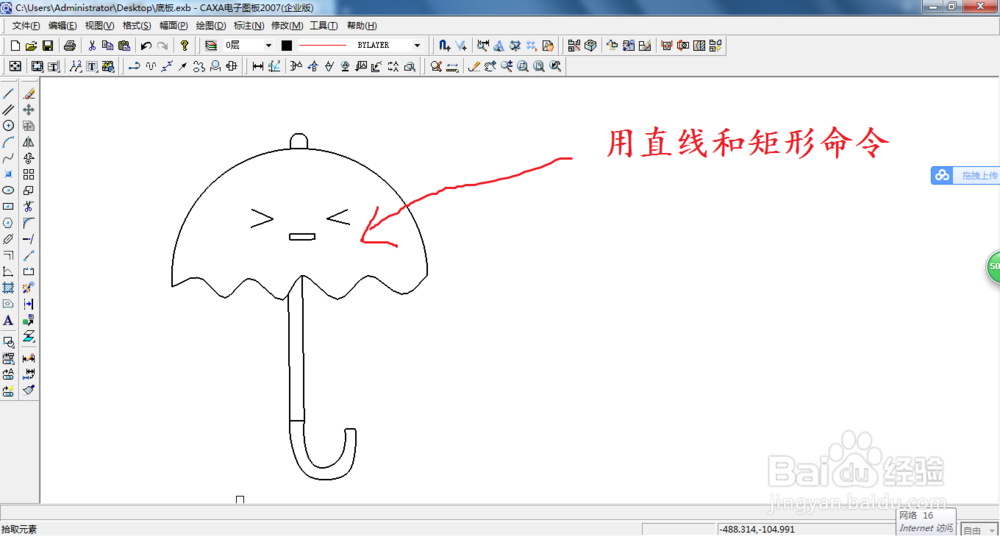Click the green 50 floating badge

click(994, 267)
